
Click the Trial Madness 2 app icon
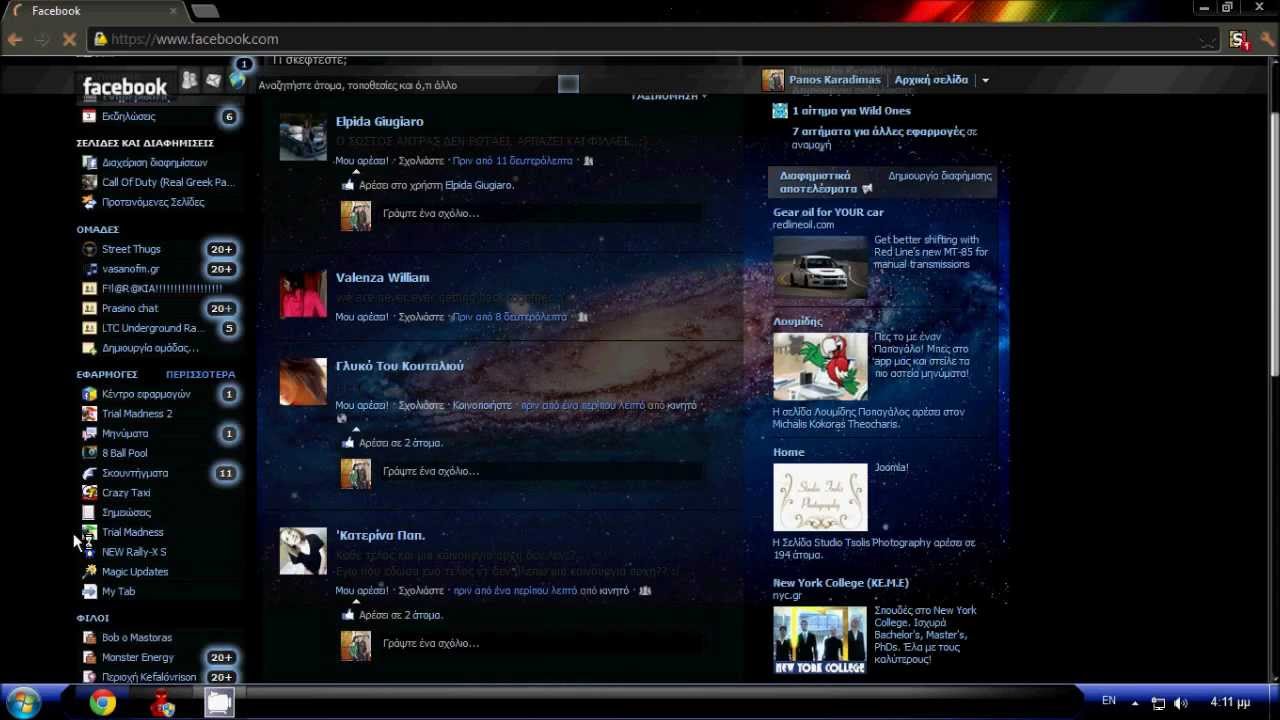pyautogui.click(x=89, y=414)
